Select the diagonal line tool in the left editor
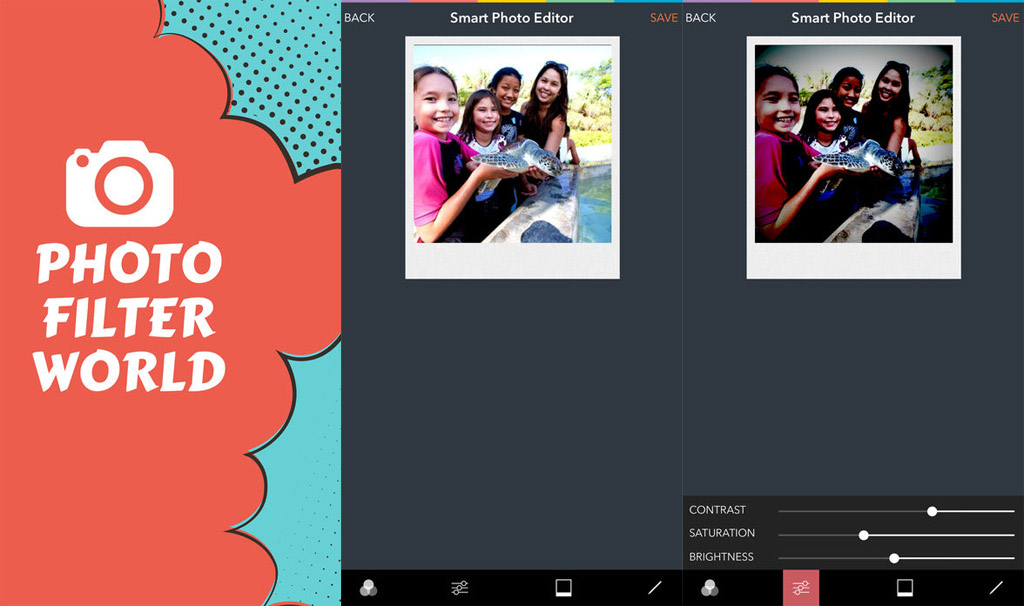Screen dimensions: 1024x606 (655, 588)
